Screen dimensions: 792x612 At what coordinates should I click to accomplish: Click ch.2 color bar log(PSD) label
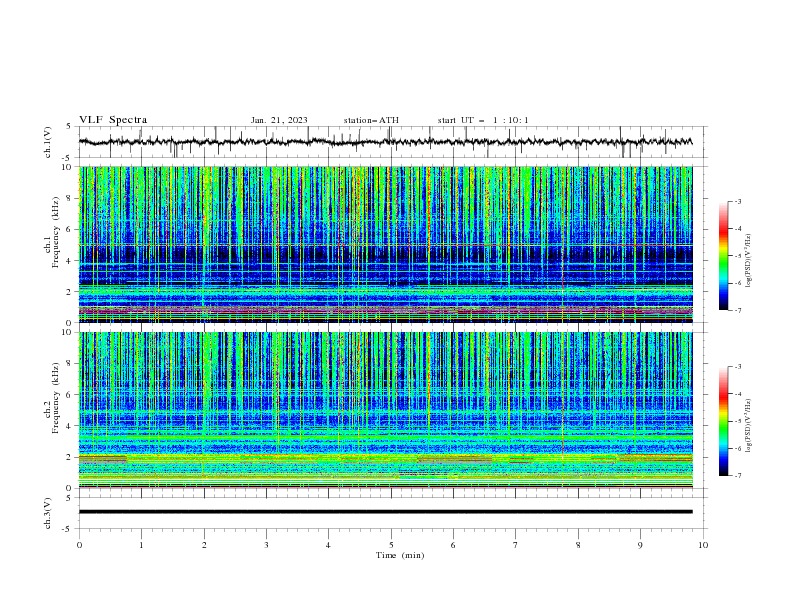(748, 426)
